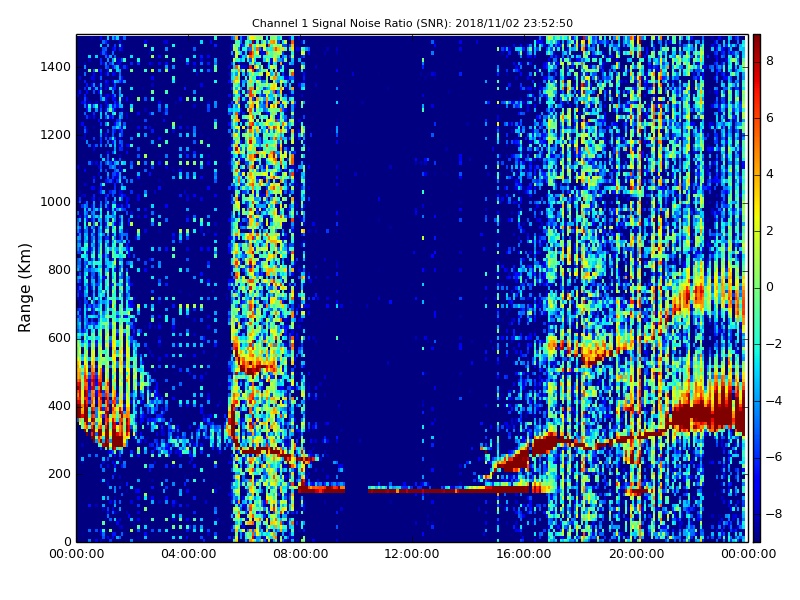Click the 04:00:00 time axis label
This screenshot has height=600, width=800.
[189, 554]
